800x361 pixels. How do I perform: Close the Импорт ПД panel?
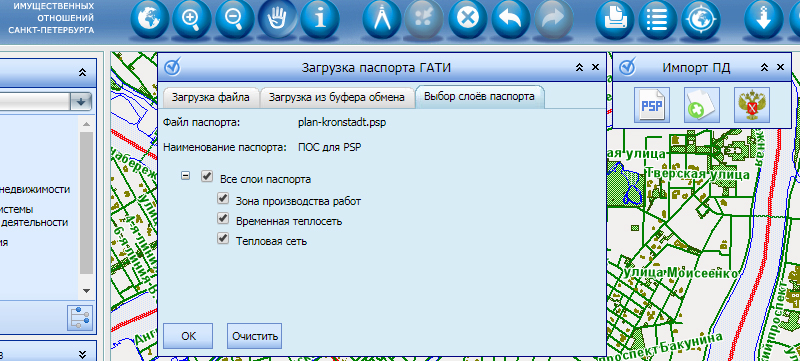pos(780,67)
